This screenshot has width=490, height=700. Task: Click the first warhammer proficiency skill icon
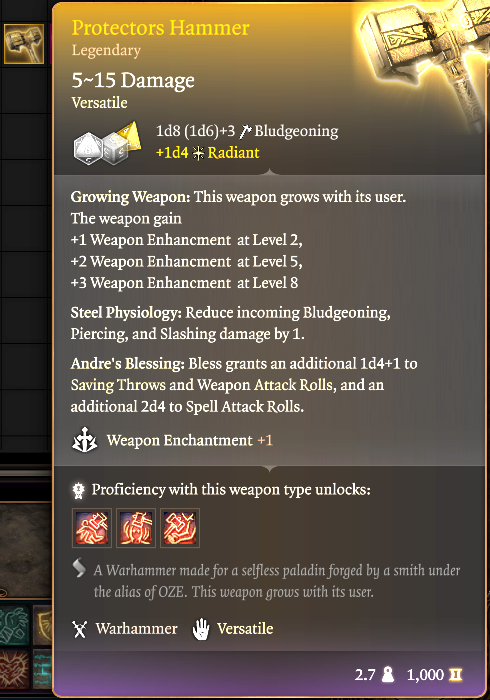click(x=91, y=528)
